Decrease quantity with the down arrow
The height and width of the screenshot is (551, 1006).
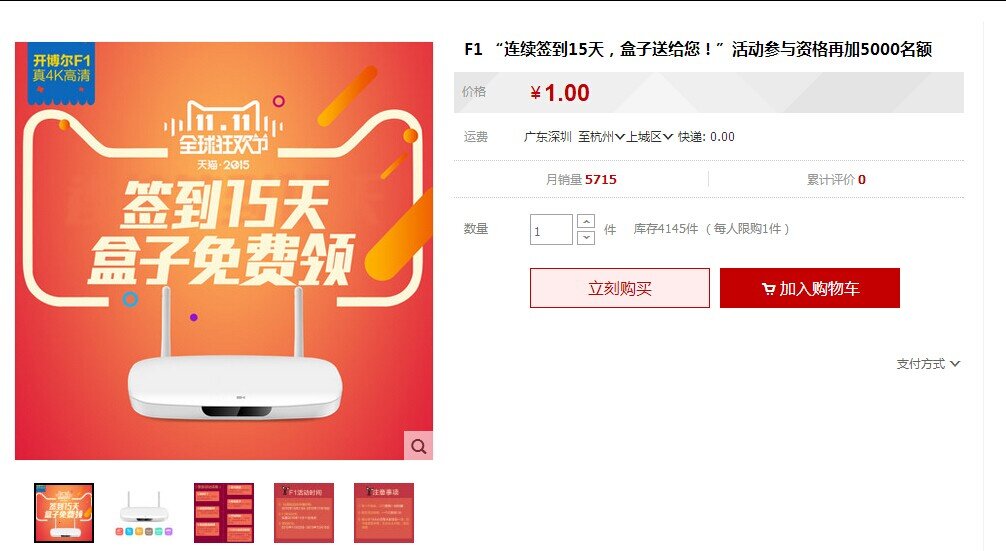point(586,237)
